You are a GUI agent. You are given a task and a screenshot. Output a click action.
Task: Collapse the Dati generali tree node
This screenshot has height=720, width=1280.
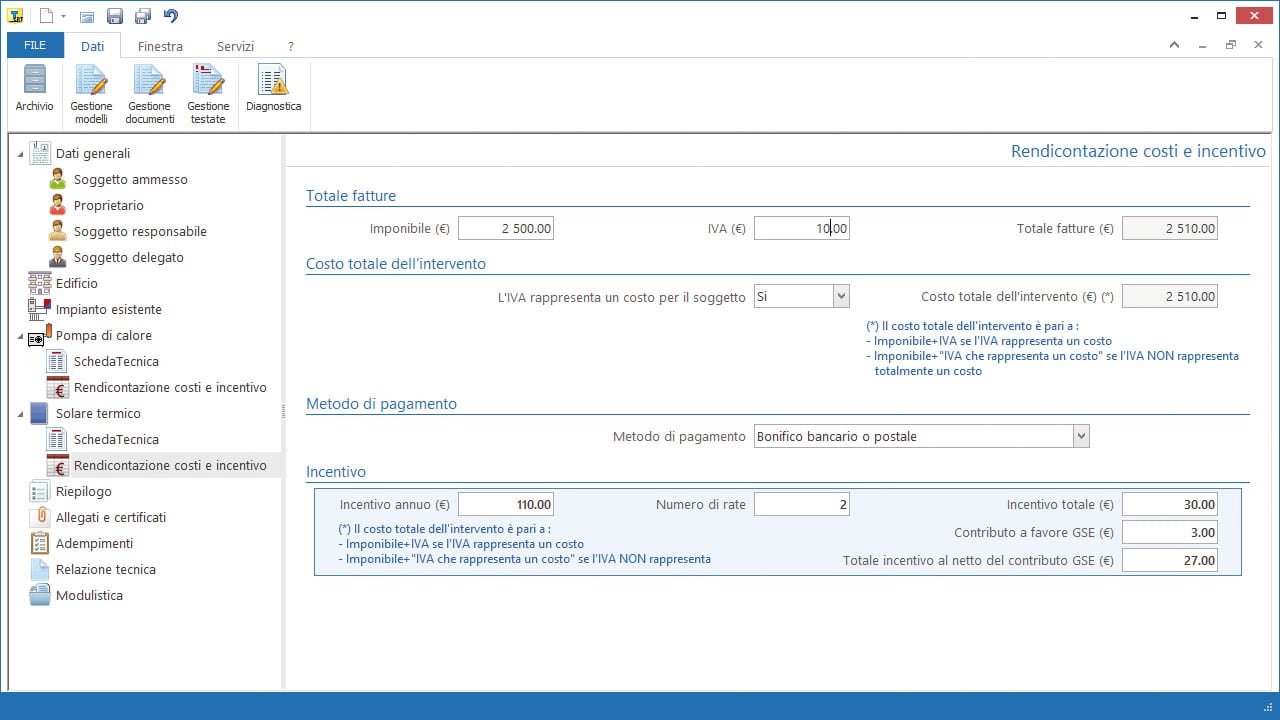pyautogui.click(x=21, y=154)
